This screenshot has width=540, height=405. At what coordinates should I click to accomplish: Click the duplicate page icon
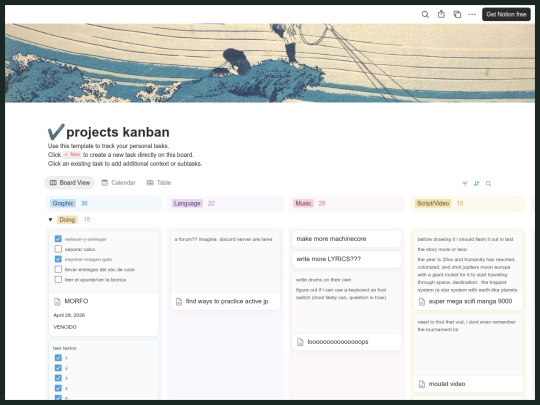[457, 14]
